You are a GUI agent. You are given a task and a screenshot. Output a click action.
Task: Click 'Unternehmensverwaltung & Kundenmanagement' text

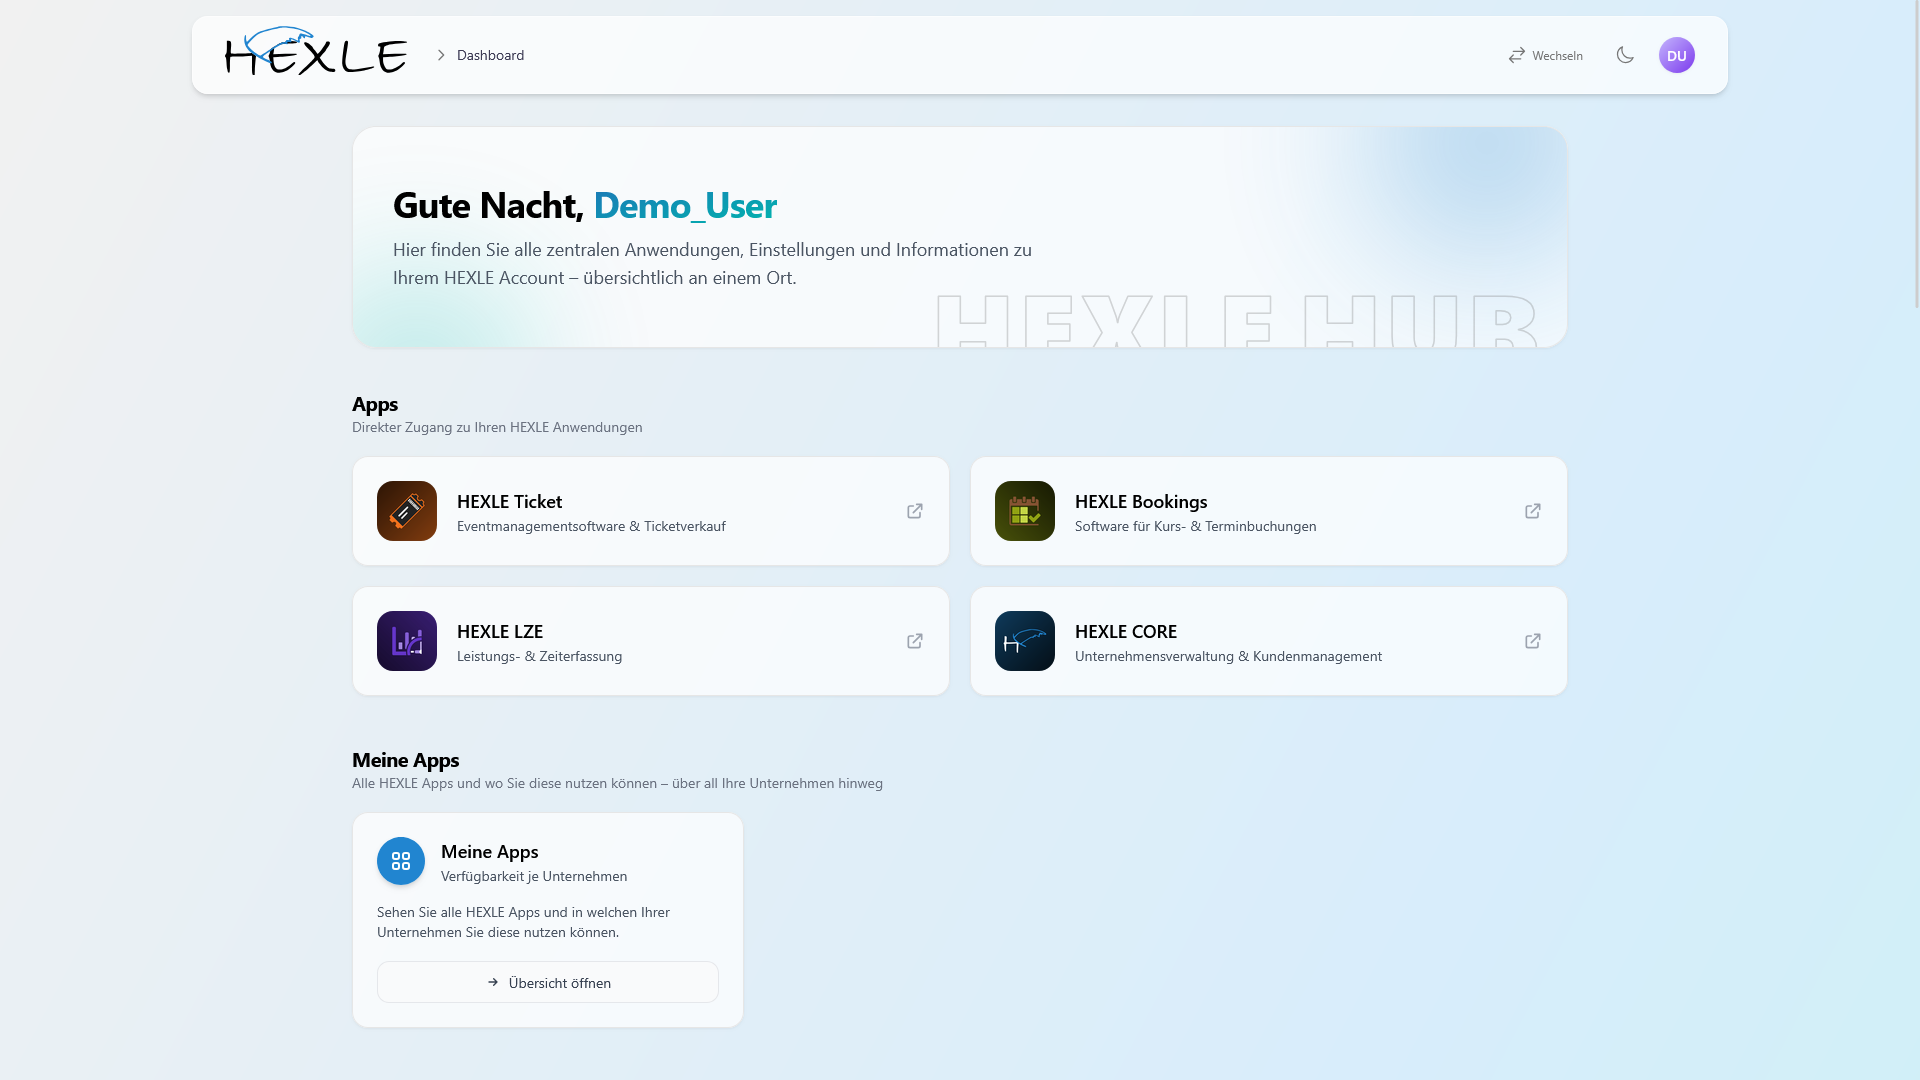[x=1228, y=656]
